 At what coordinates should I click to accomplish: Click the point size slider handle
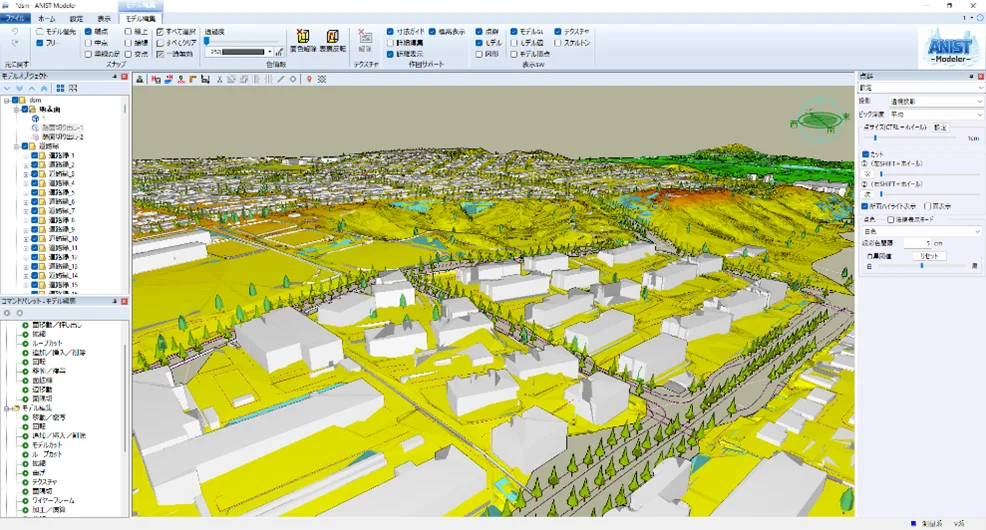[x=875, y=138]
